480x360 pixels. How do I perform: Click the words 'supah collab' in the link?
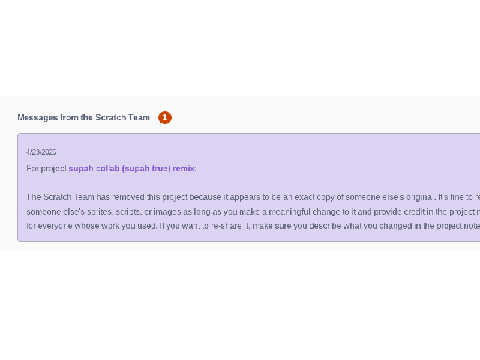[x=94, y=168]
